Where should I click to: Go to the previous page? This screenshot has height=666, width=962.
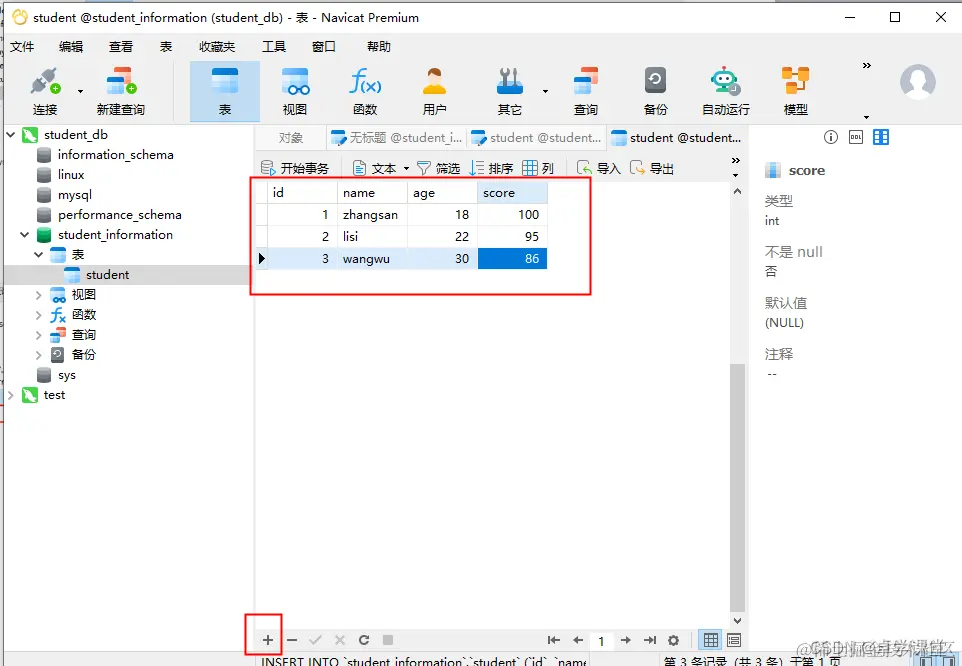tap(578, 640)
